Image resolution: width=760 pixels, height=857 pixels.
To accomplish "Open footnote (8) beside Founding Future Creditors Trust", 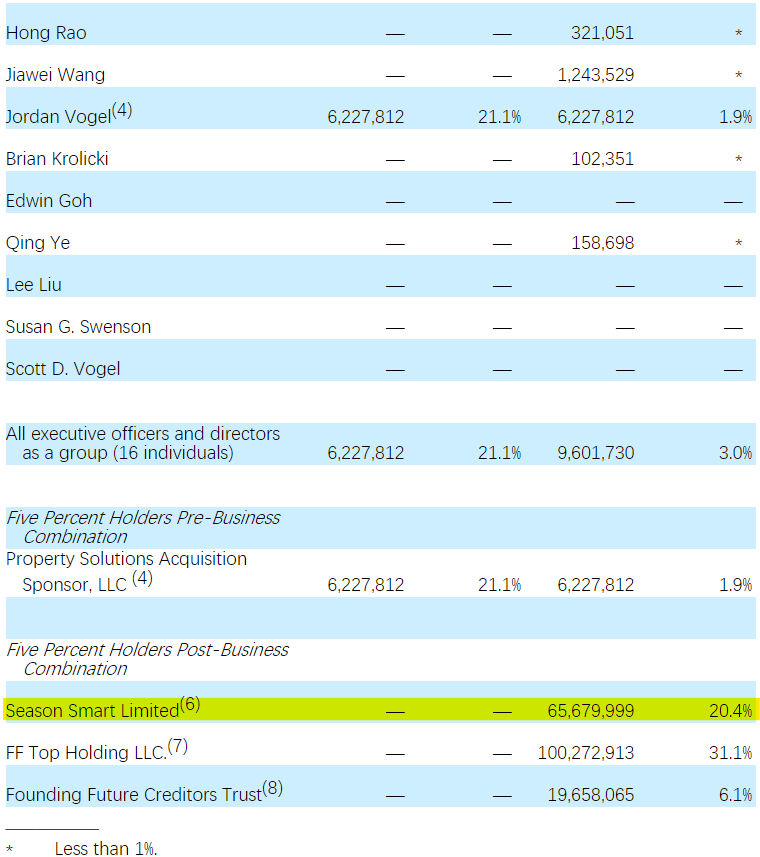I will (x=273, y=789).
